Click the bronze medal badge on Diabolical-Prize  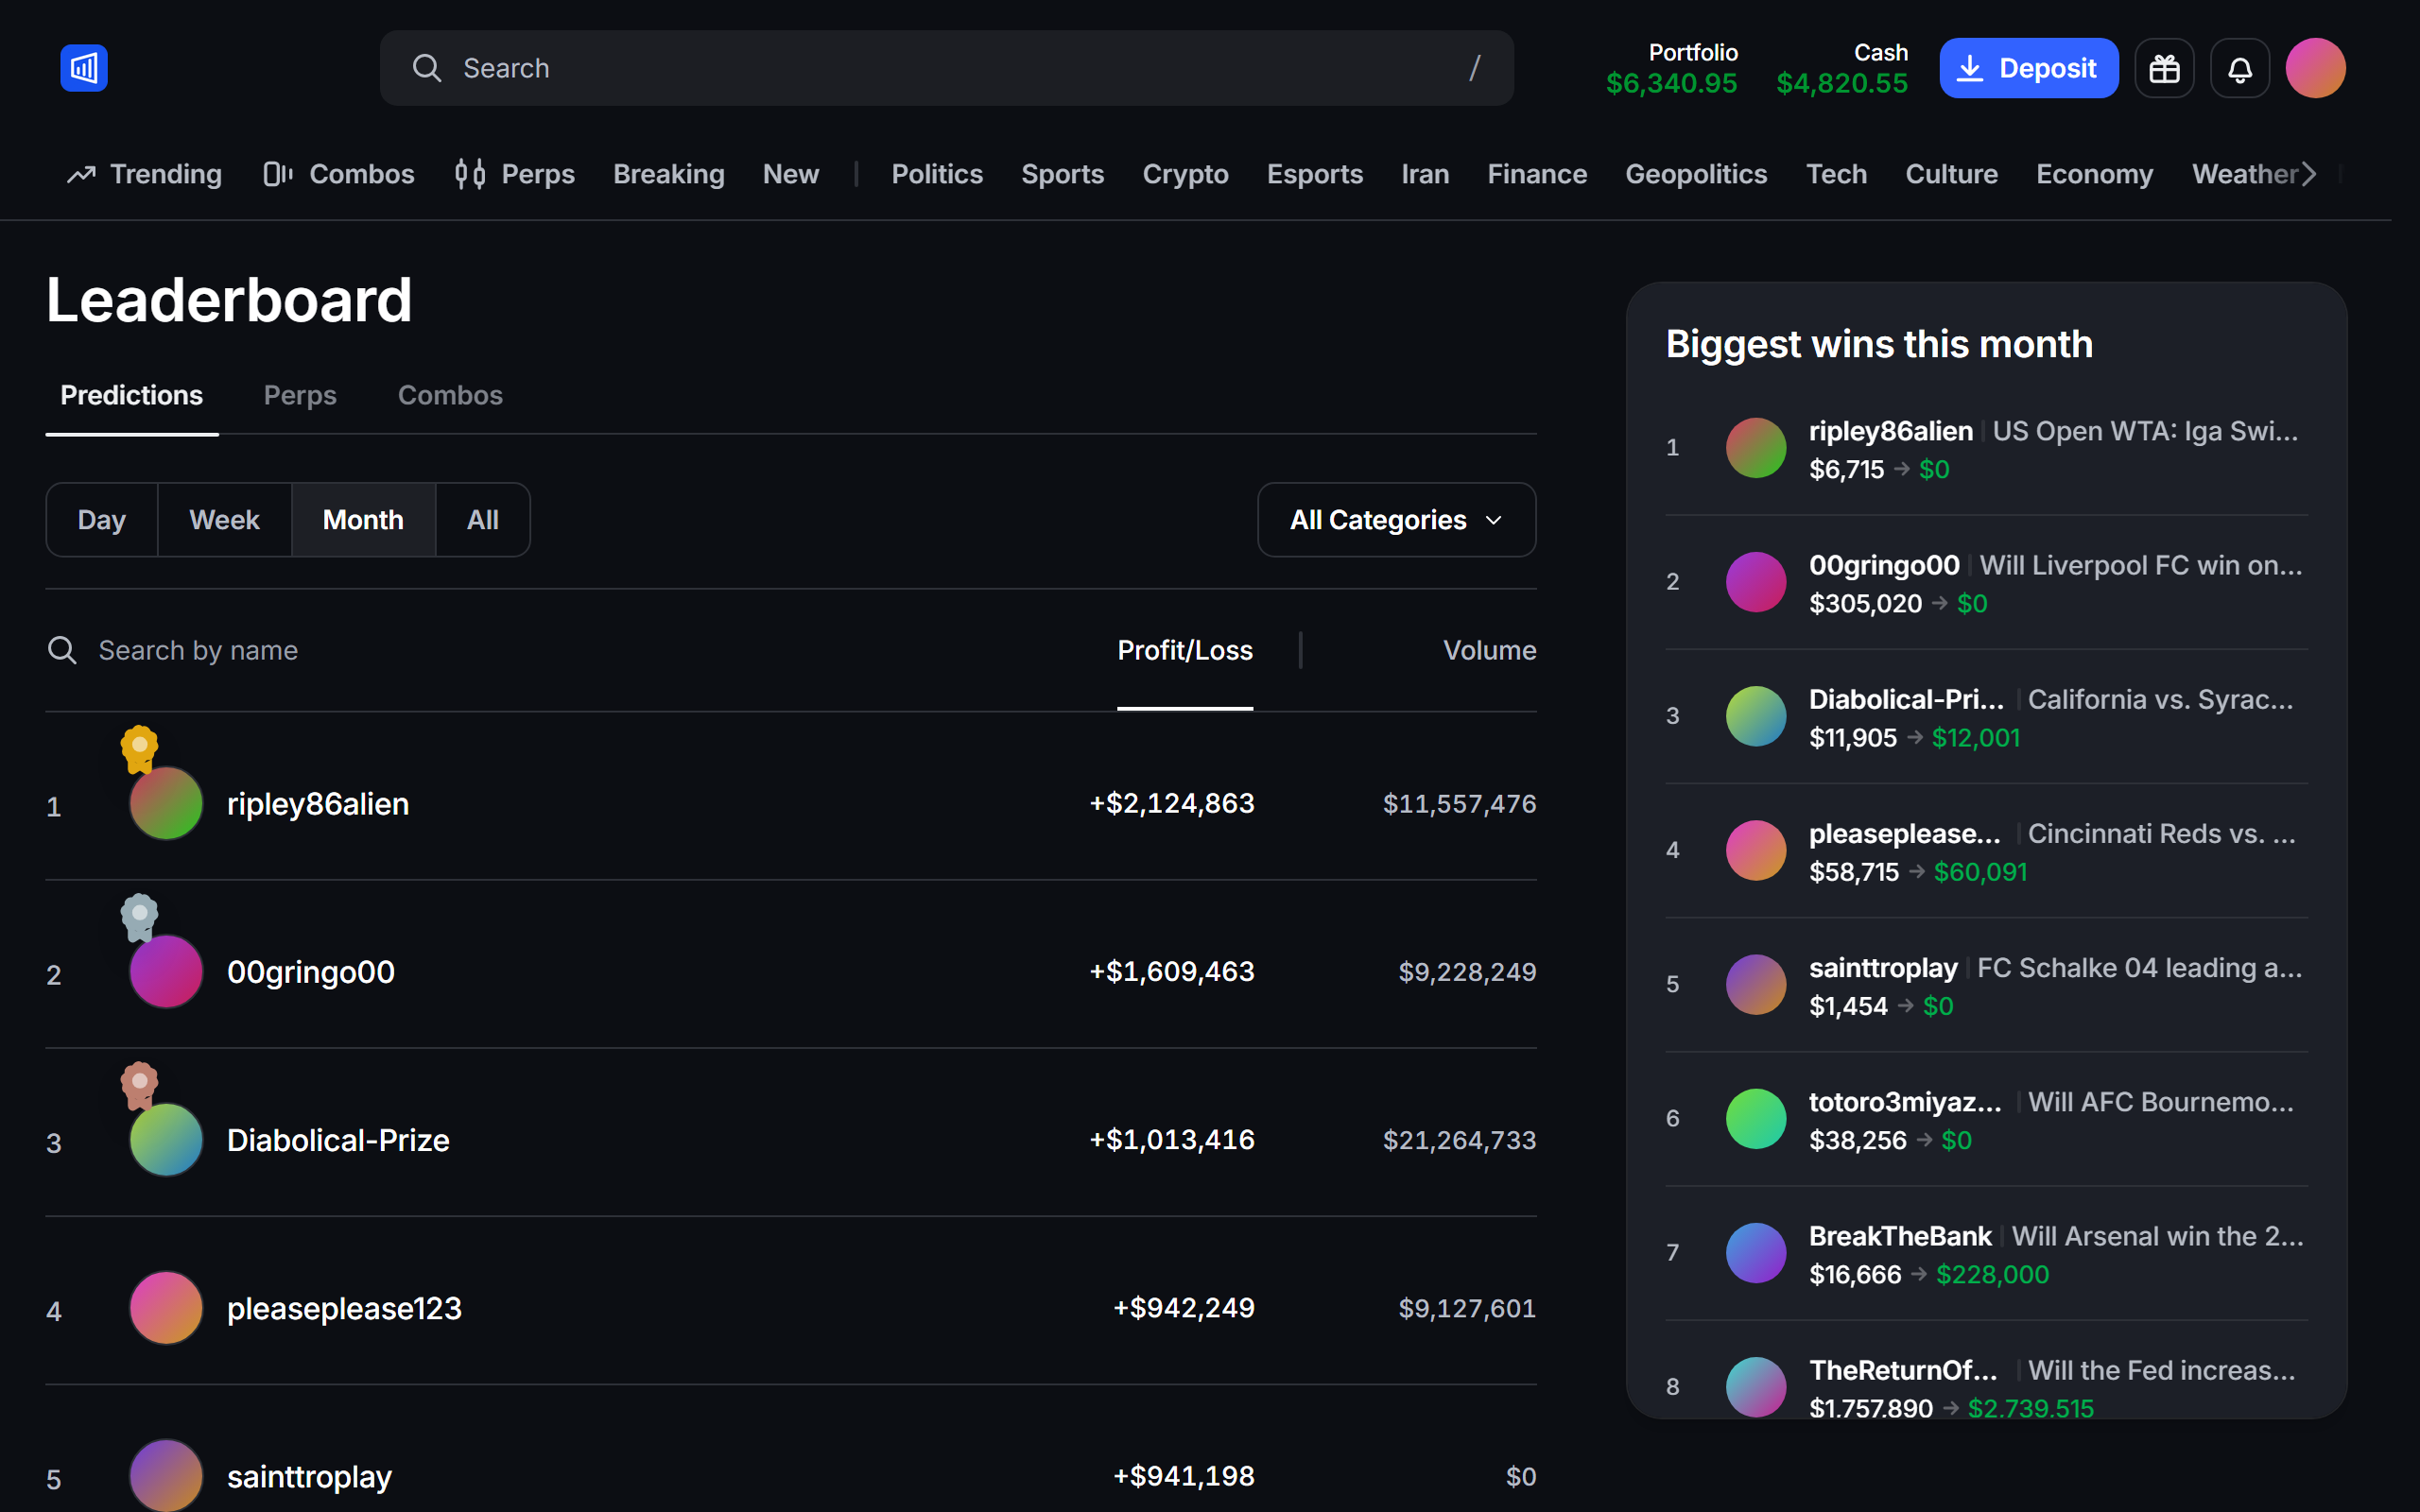tap(140, 1084)
